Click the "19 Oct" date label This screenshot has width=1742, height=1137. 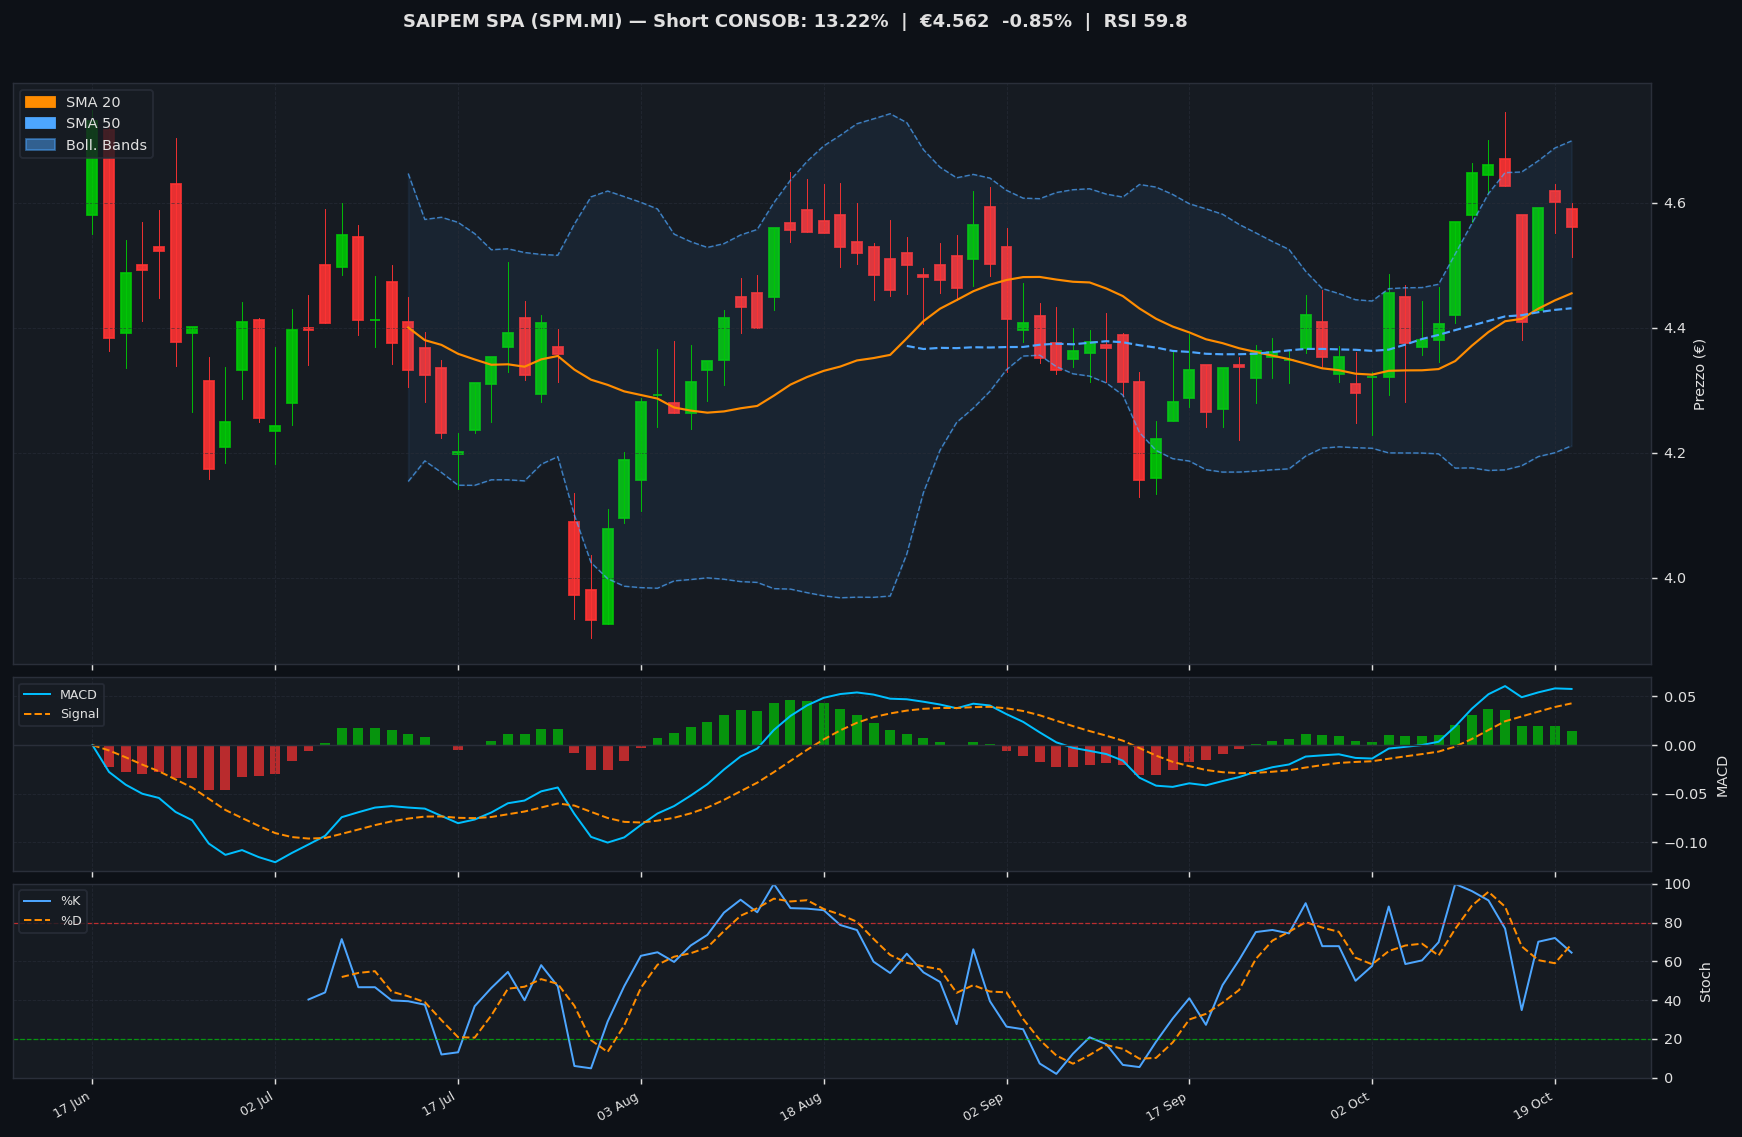(1533, 1107)
